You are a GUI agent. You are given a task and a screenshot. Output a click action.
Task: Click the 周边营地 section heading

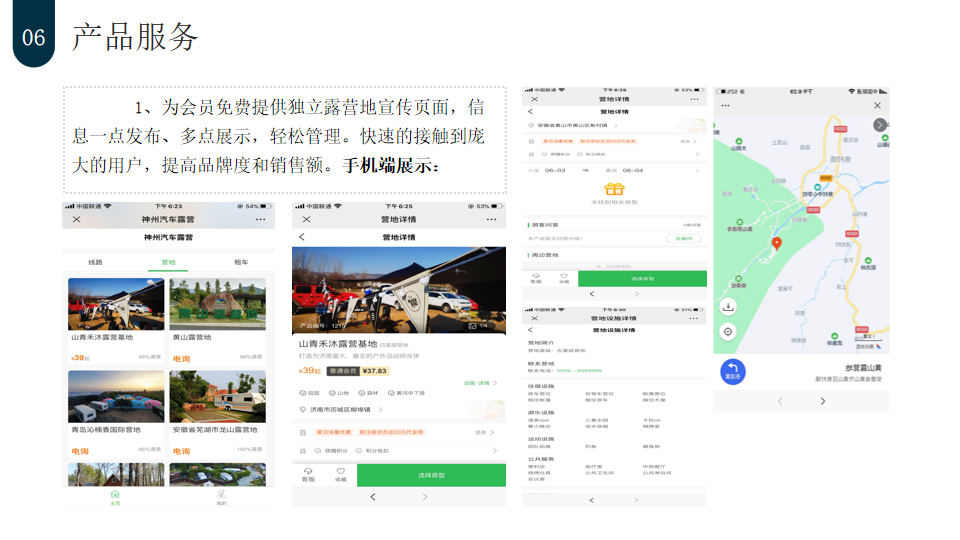[544, 255]
